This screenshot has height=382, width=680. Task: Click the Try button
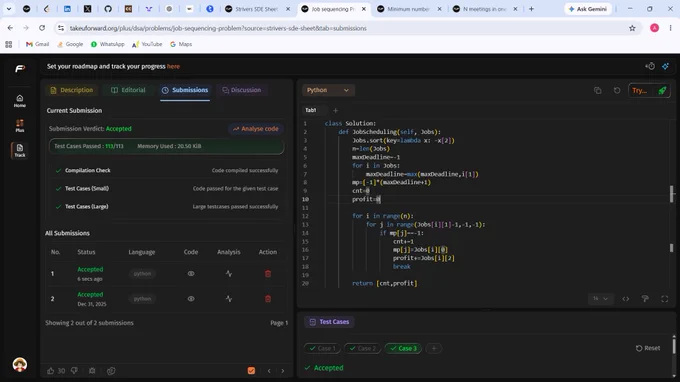tap(640, 90)
